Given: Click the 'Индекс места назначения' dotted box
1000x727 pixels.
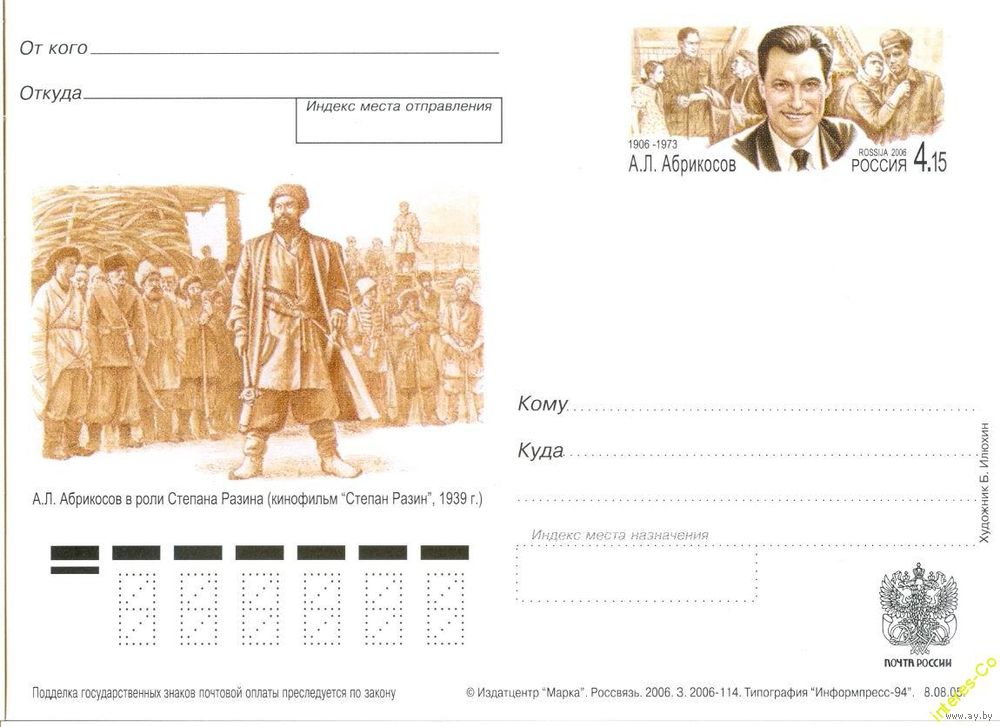Looking at the screenshot, I should pyautogui.click(x=636, y=573).
